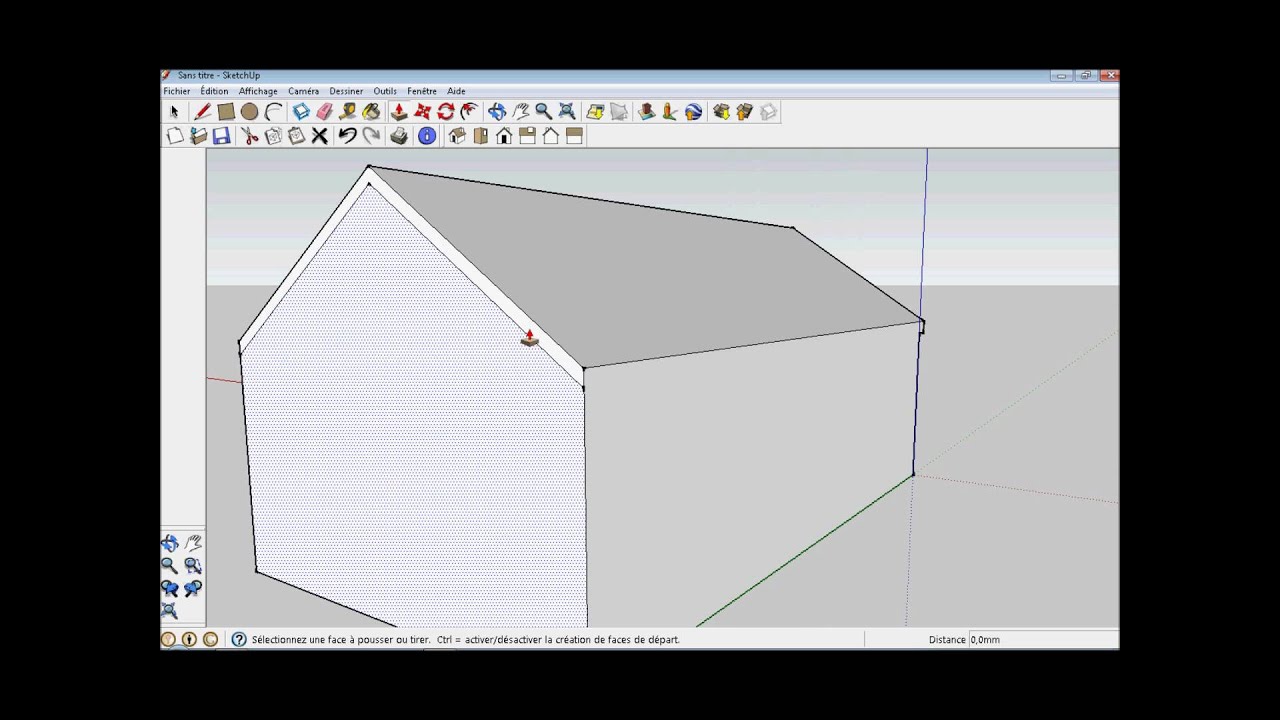Choose the Tape Measure tool
The height and width of the screenshot is (720, 1280).
348,112
